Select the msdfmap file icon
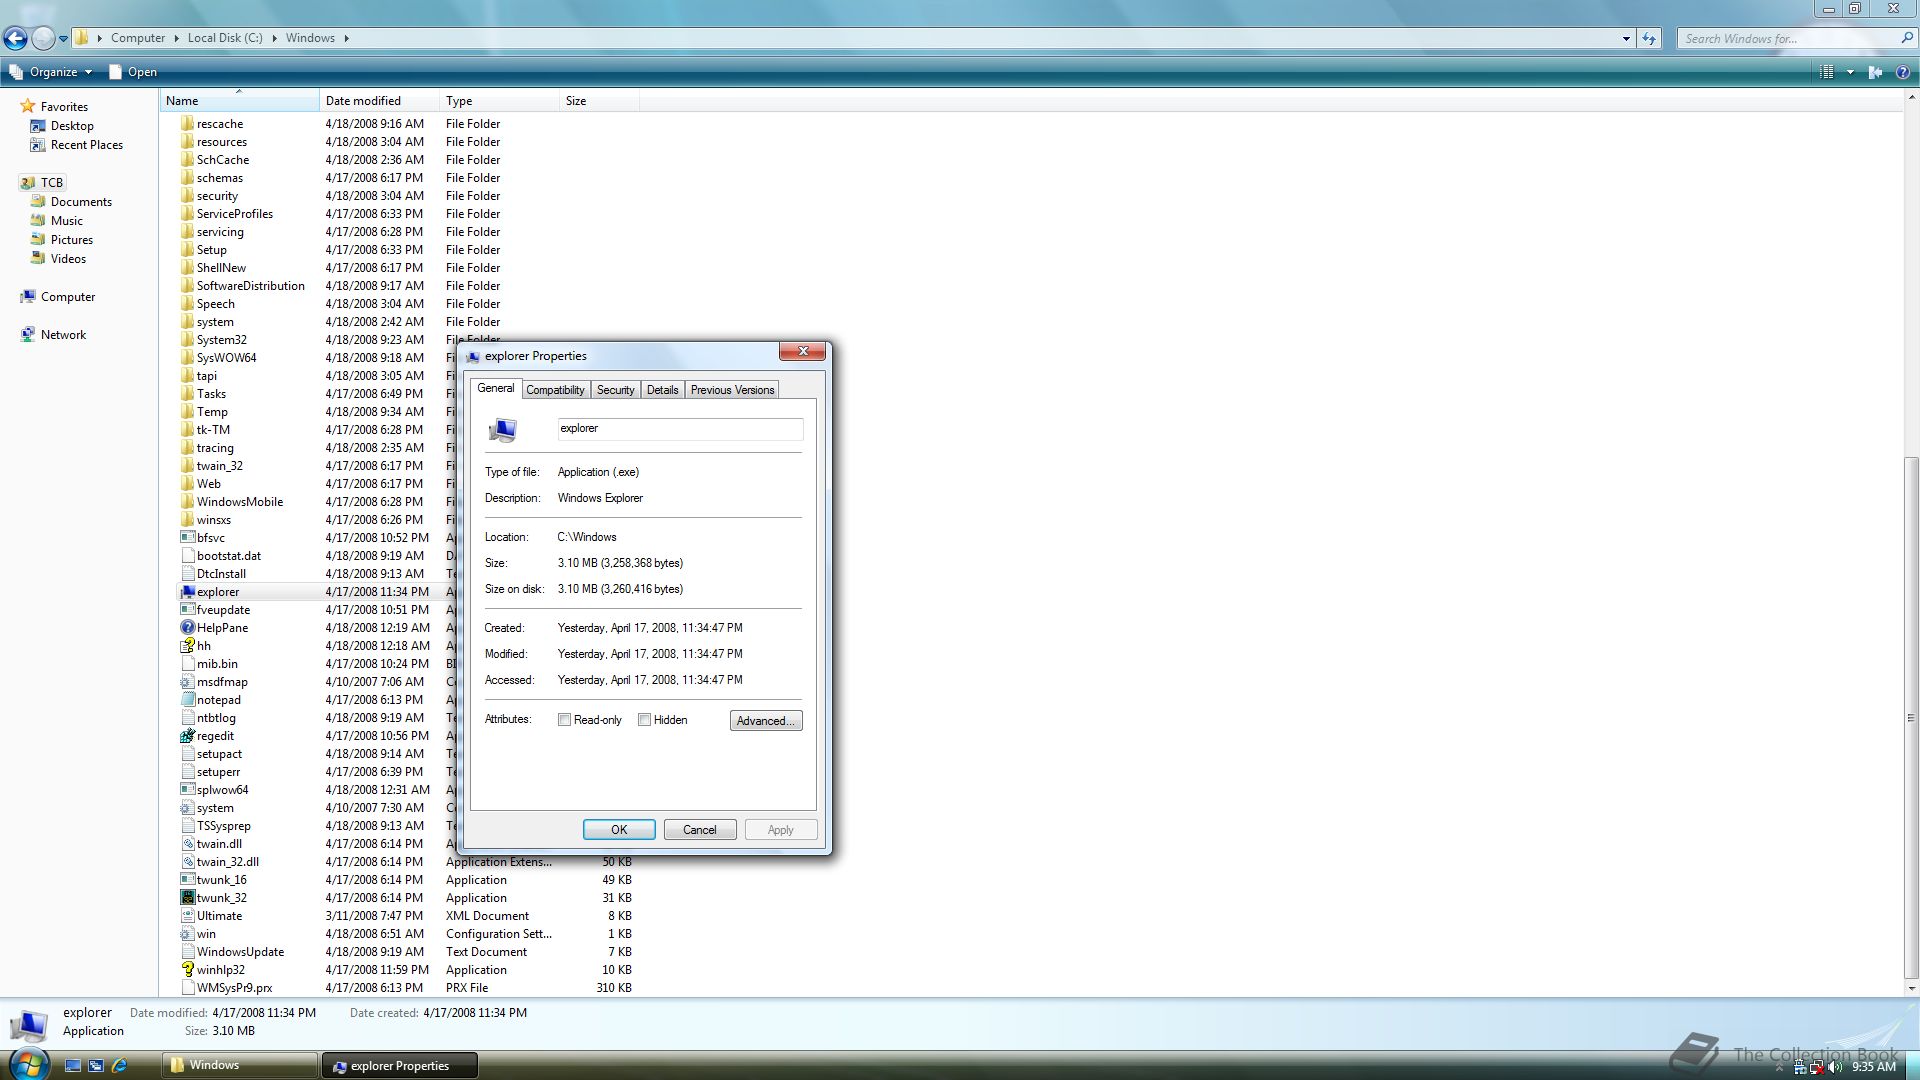1920x1080 pixels. click(187, 682)
